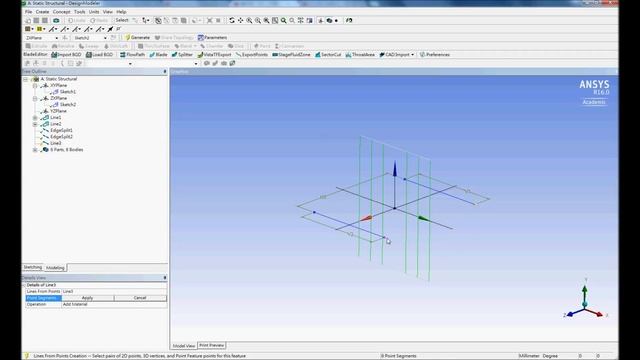
Task: Click the green Y axis of triad
Action: [x=585, y=294]
